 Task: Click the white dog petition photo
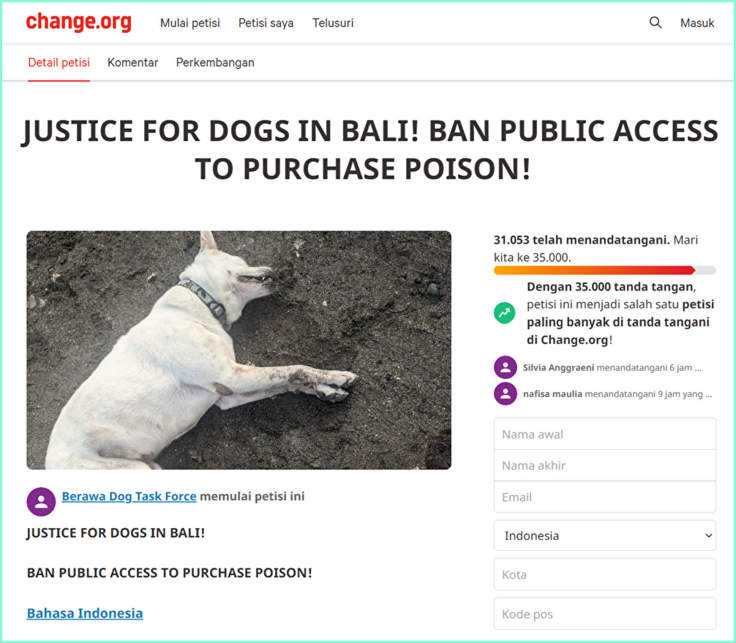click(239, 350)
